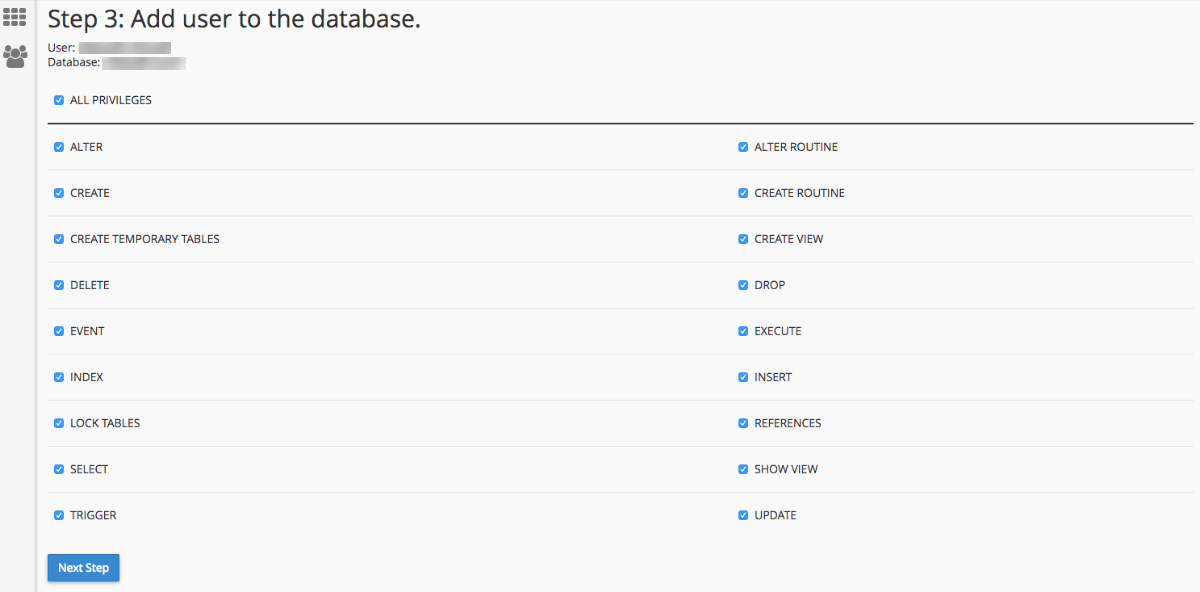This screenshot has height=592, width=1200.
Task: Open the user manager sidebar icon
Action: coord(15,57)
